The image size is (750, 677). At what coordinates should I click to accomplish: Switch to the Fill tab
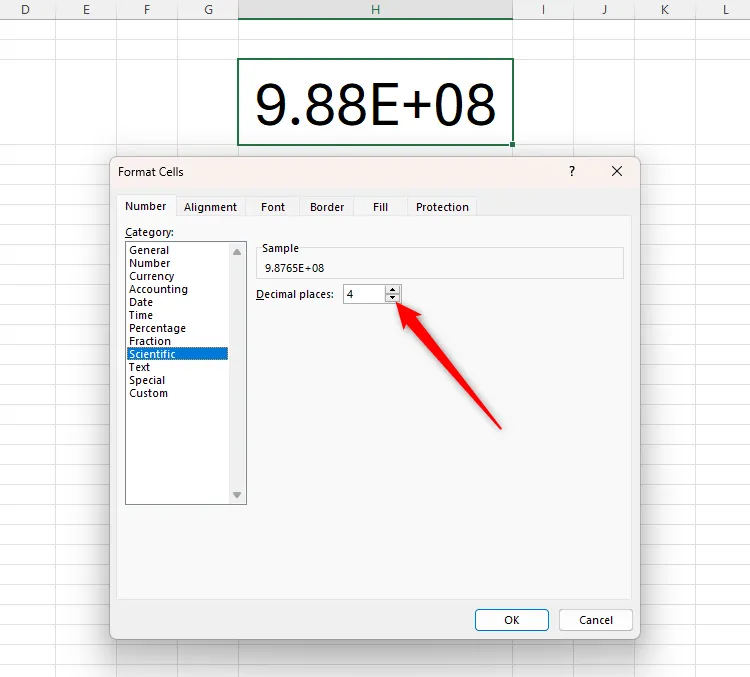(380, 207)
